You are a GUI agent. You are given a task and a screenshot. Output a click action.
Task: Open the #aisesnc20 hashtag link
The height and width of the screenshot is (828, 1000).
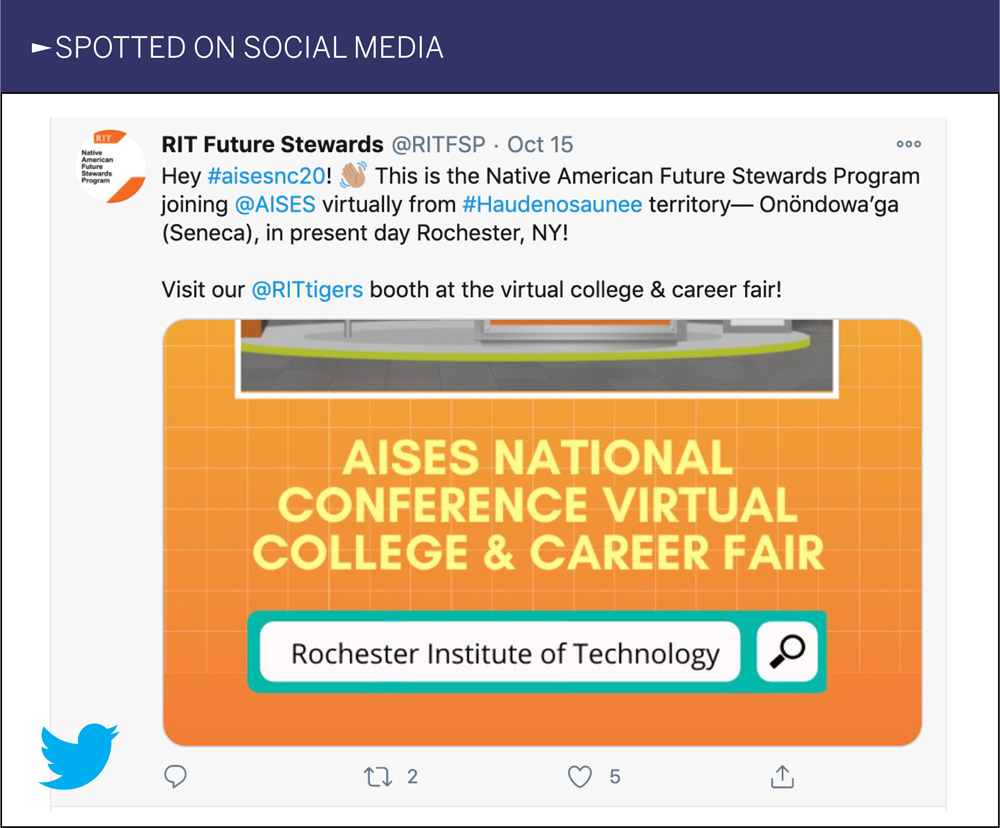[265, 177]
